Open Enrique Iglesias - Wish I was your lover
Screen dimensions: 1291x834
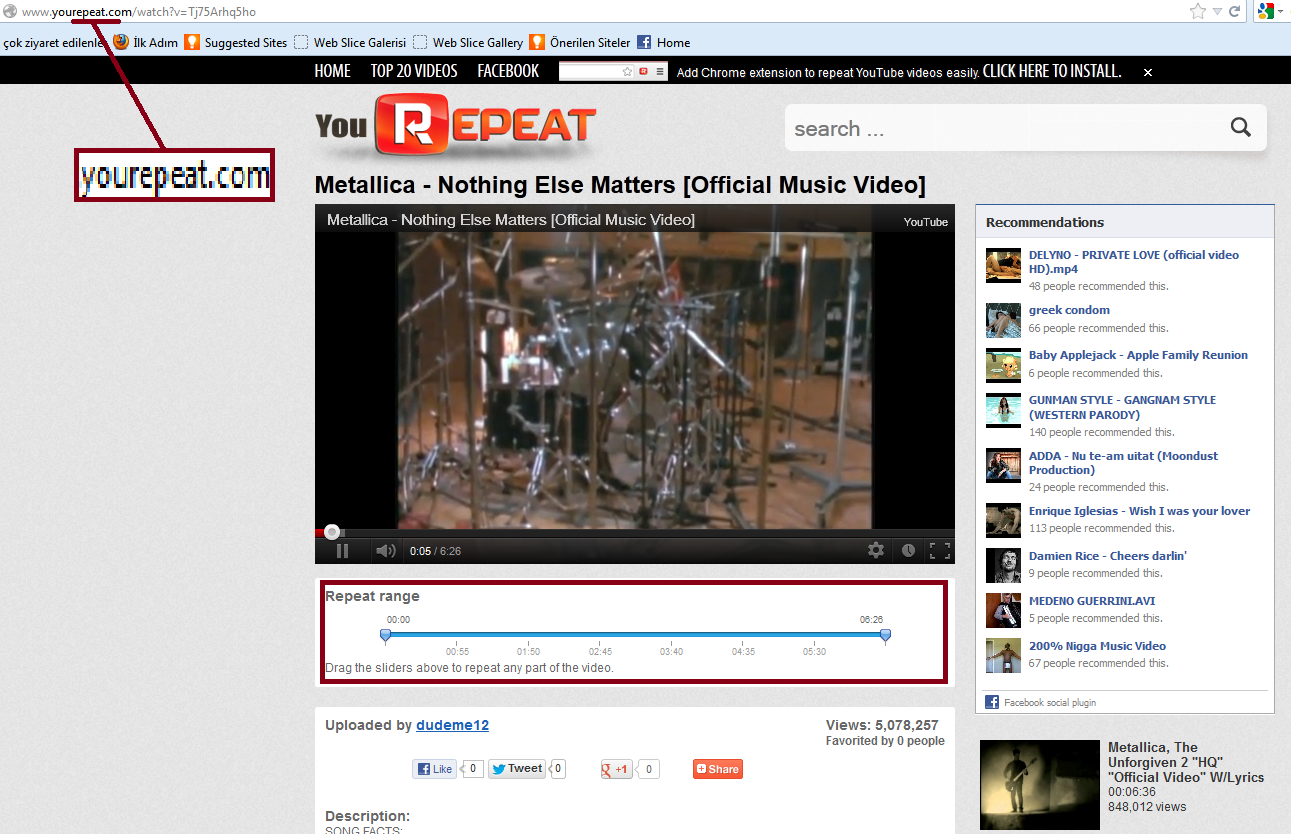coord(1139,511)
